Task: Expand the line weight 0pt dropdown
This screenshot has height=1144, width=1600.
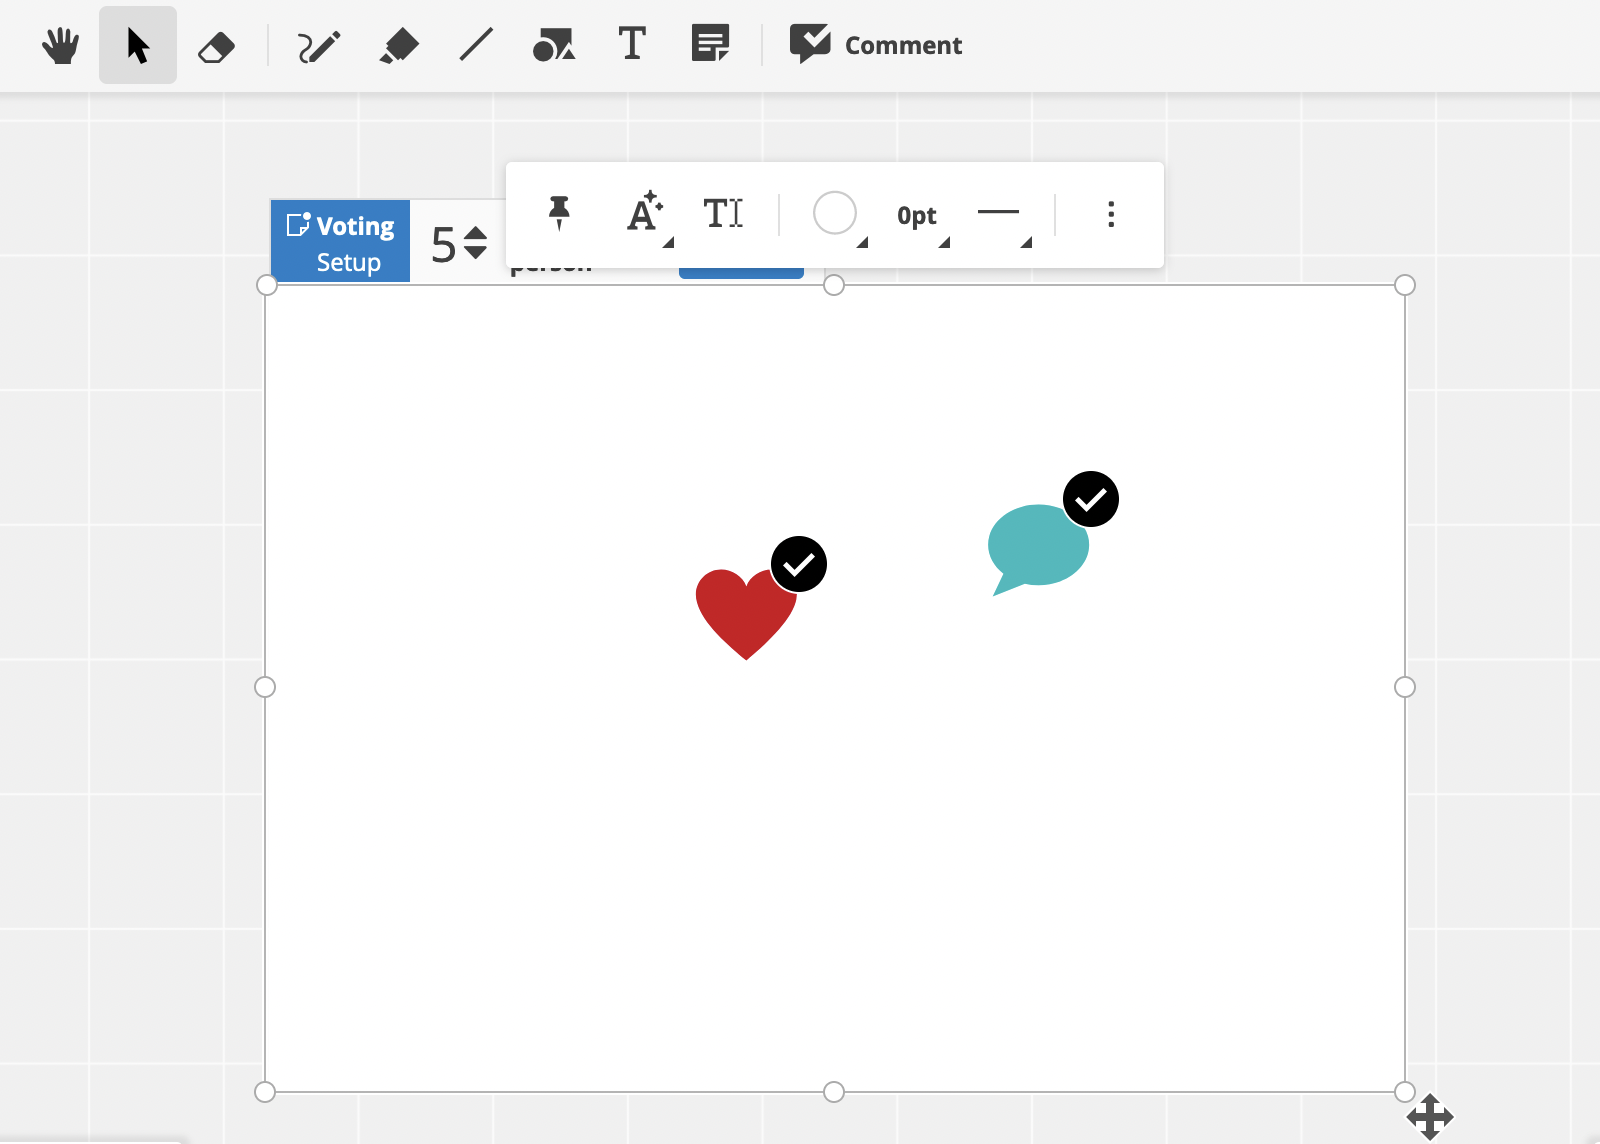Action: pyautogui.click(x=915, y=215)
